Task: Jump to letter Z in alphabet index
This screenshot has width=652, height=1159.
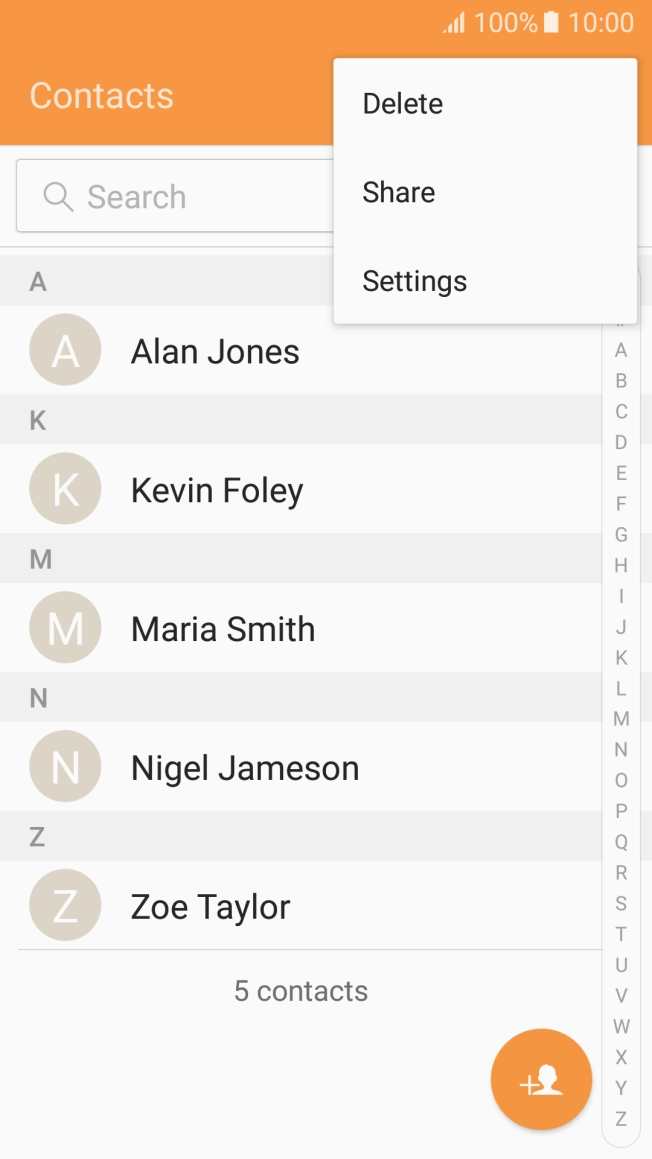Action: pyautogui.click(x=620, y=1120)
